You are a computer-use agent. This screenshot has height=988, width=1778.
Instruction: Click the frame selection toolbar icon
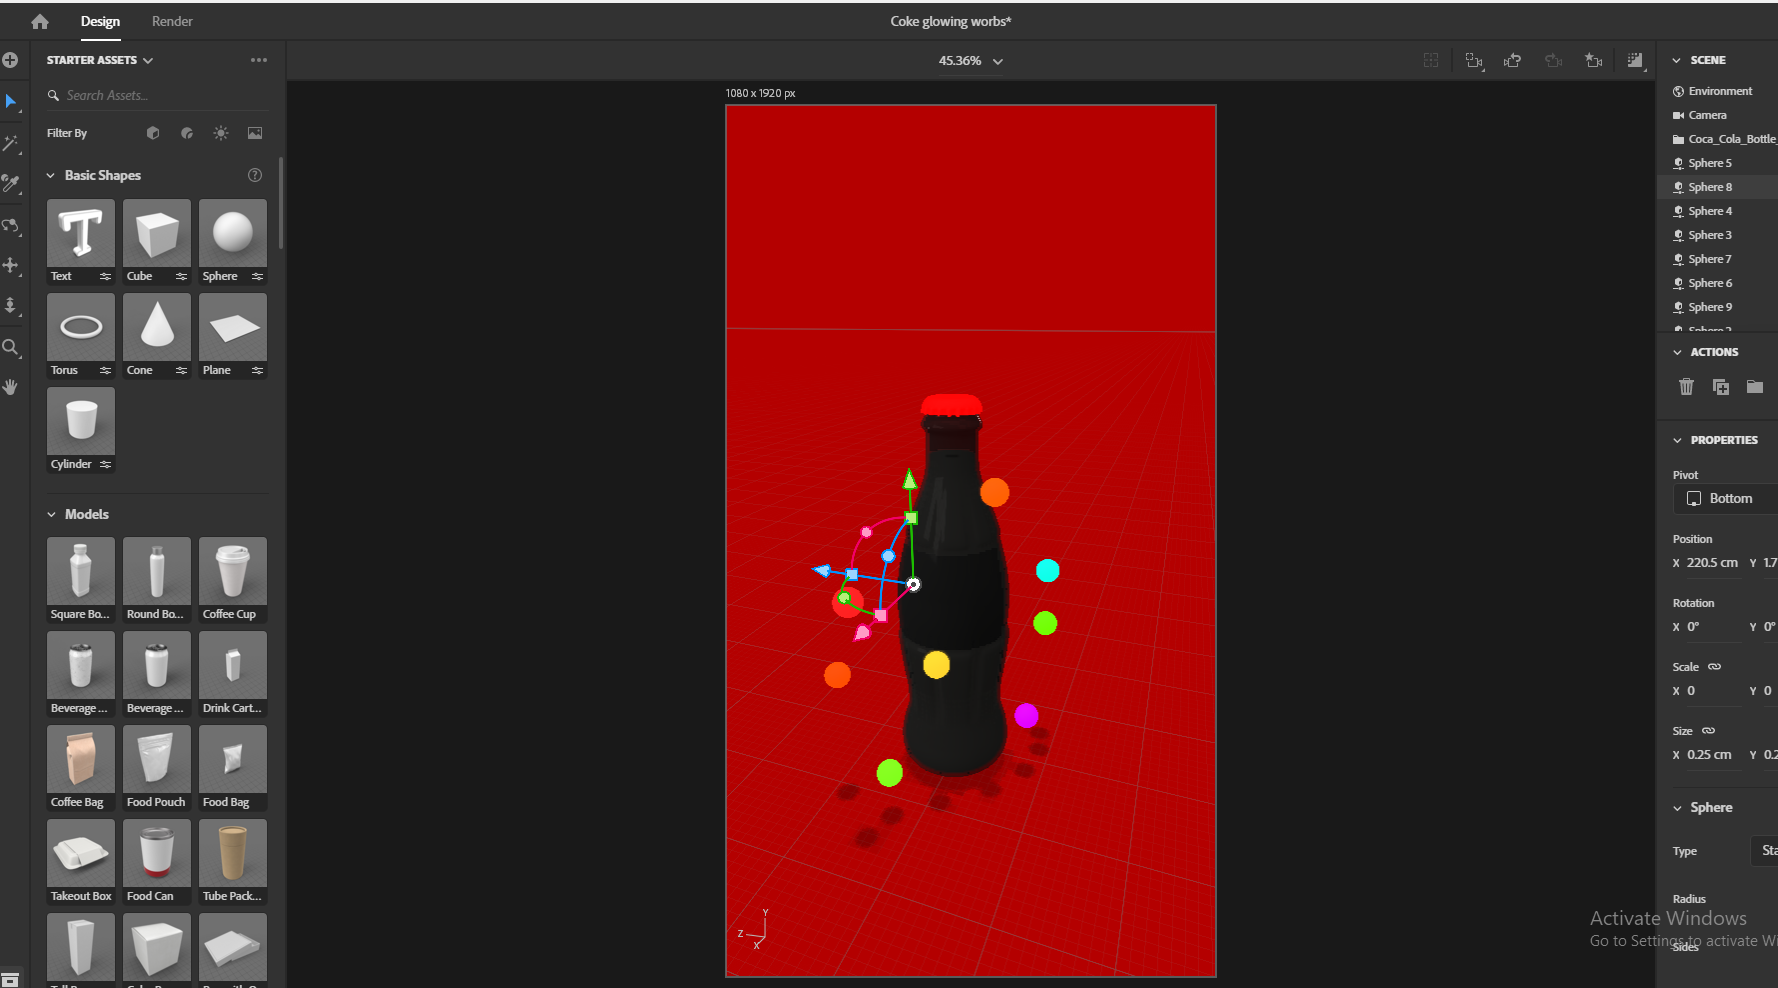1431,61
